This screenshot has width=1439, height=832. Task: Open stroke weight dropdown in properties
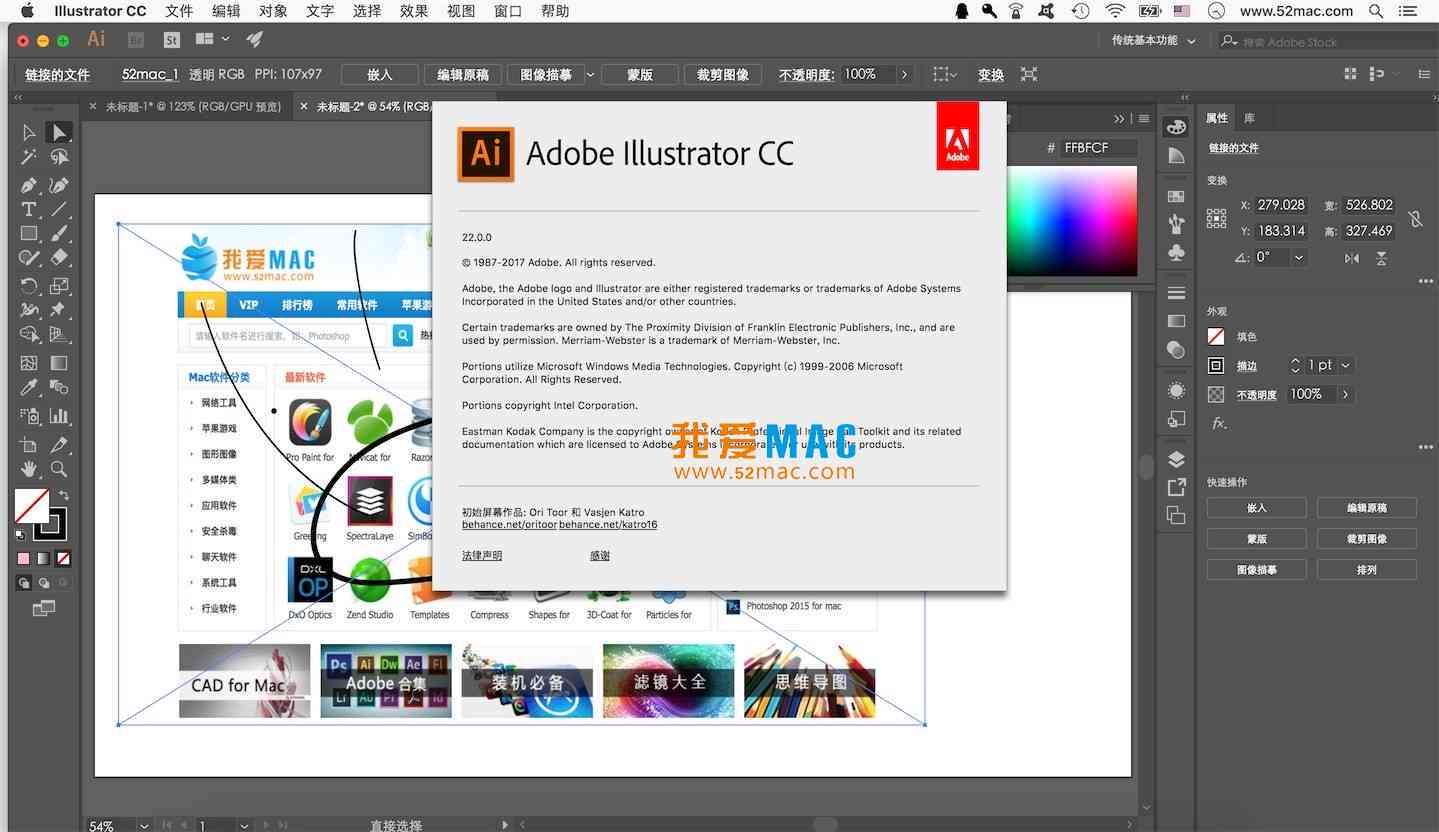pos(1346,366)
